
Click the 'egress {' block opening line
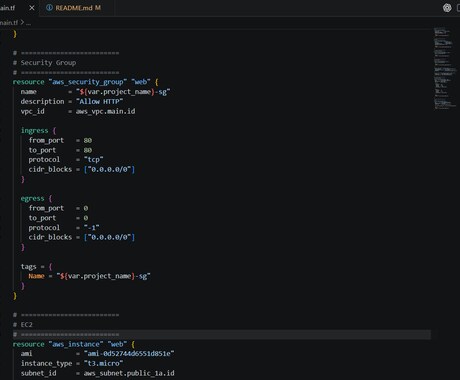[36, 198]
